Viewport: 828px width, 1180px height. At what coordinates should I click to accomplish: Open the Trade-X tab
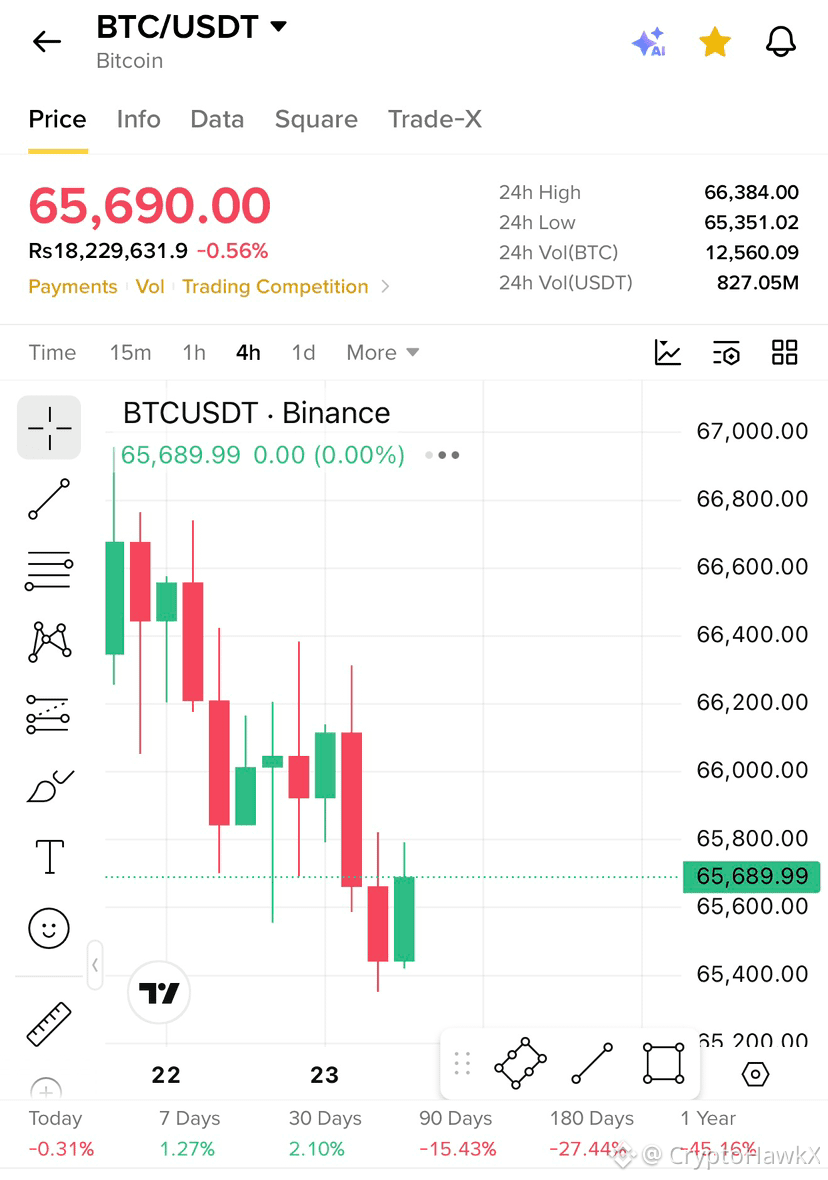point(434,119)
